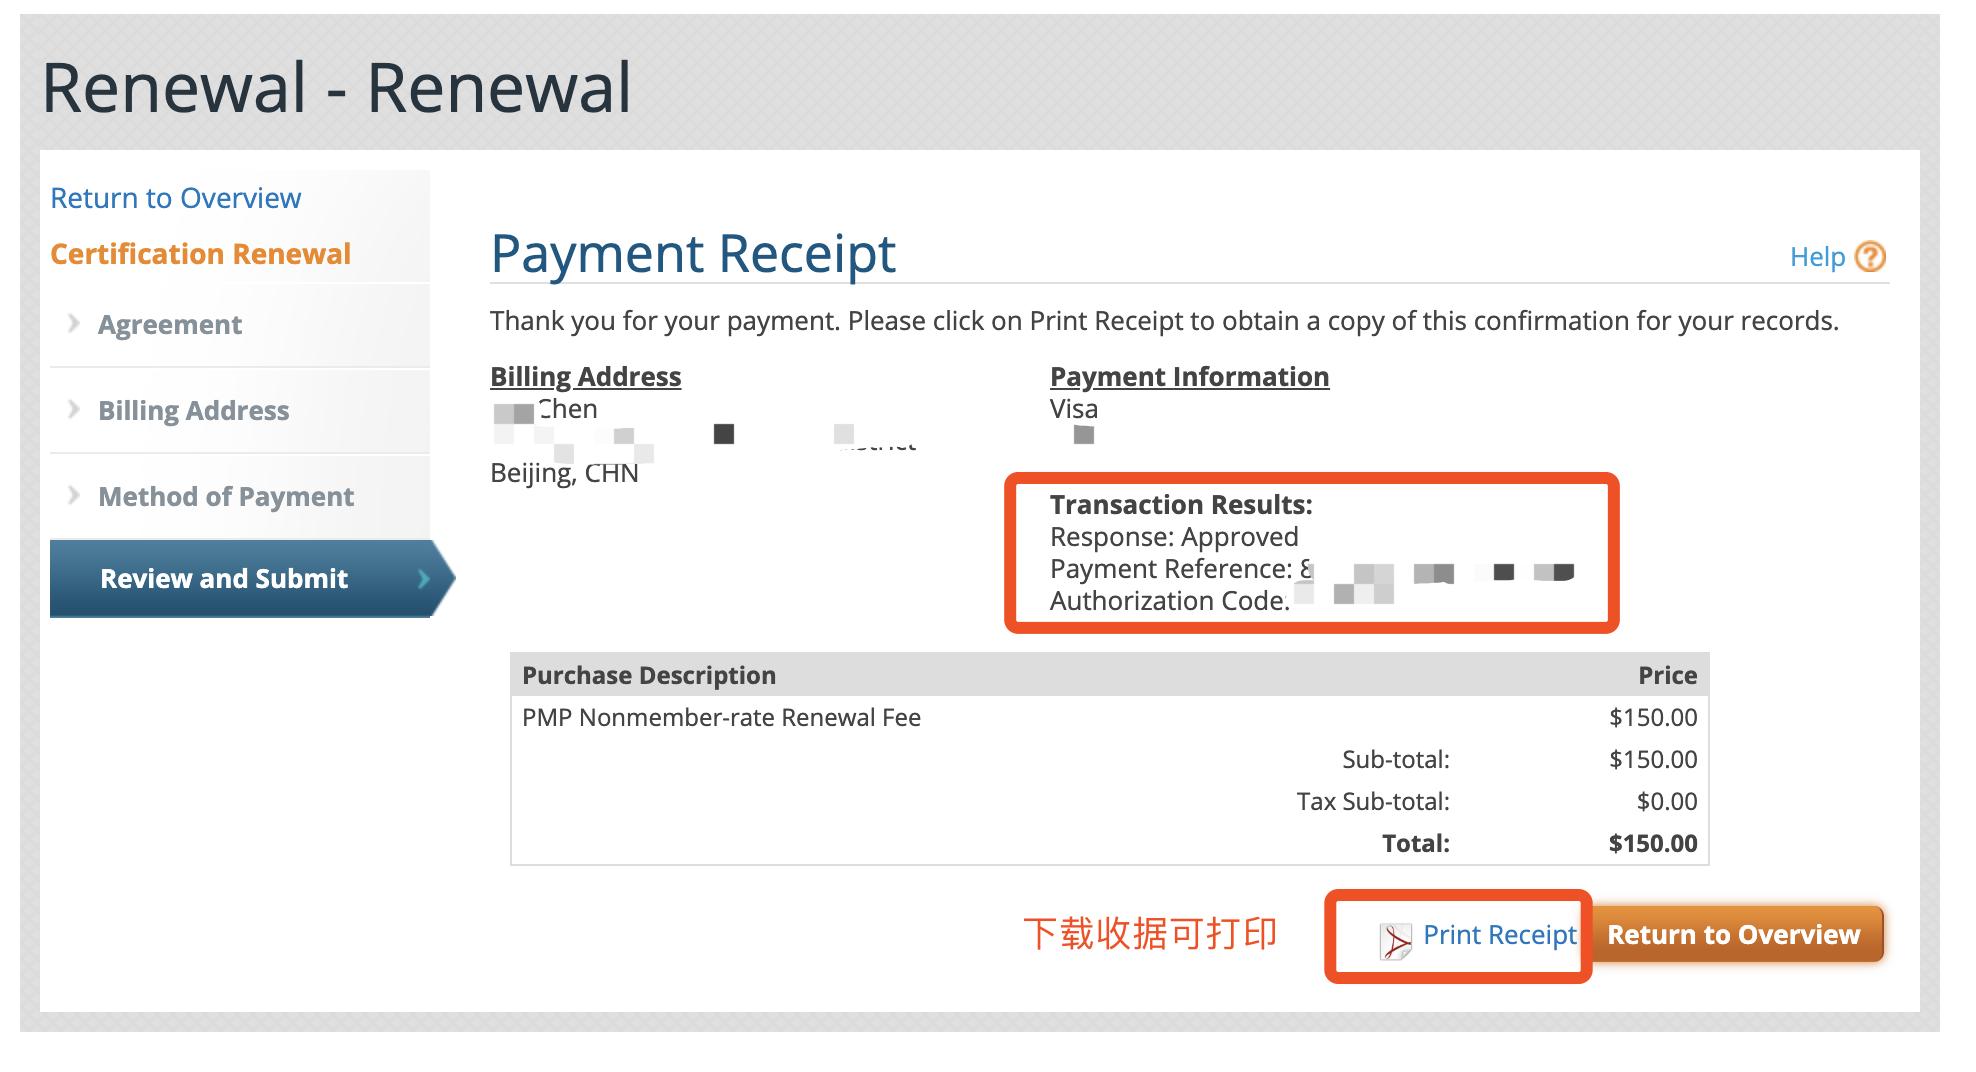This screenshot has height=1072, width=1976.
Task: Select the Agreement step in sidebar
Action: click(168, 324)
